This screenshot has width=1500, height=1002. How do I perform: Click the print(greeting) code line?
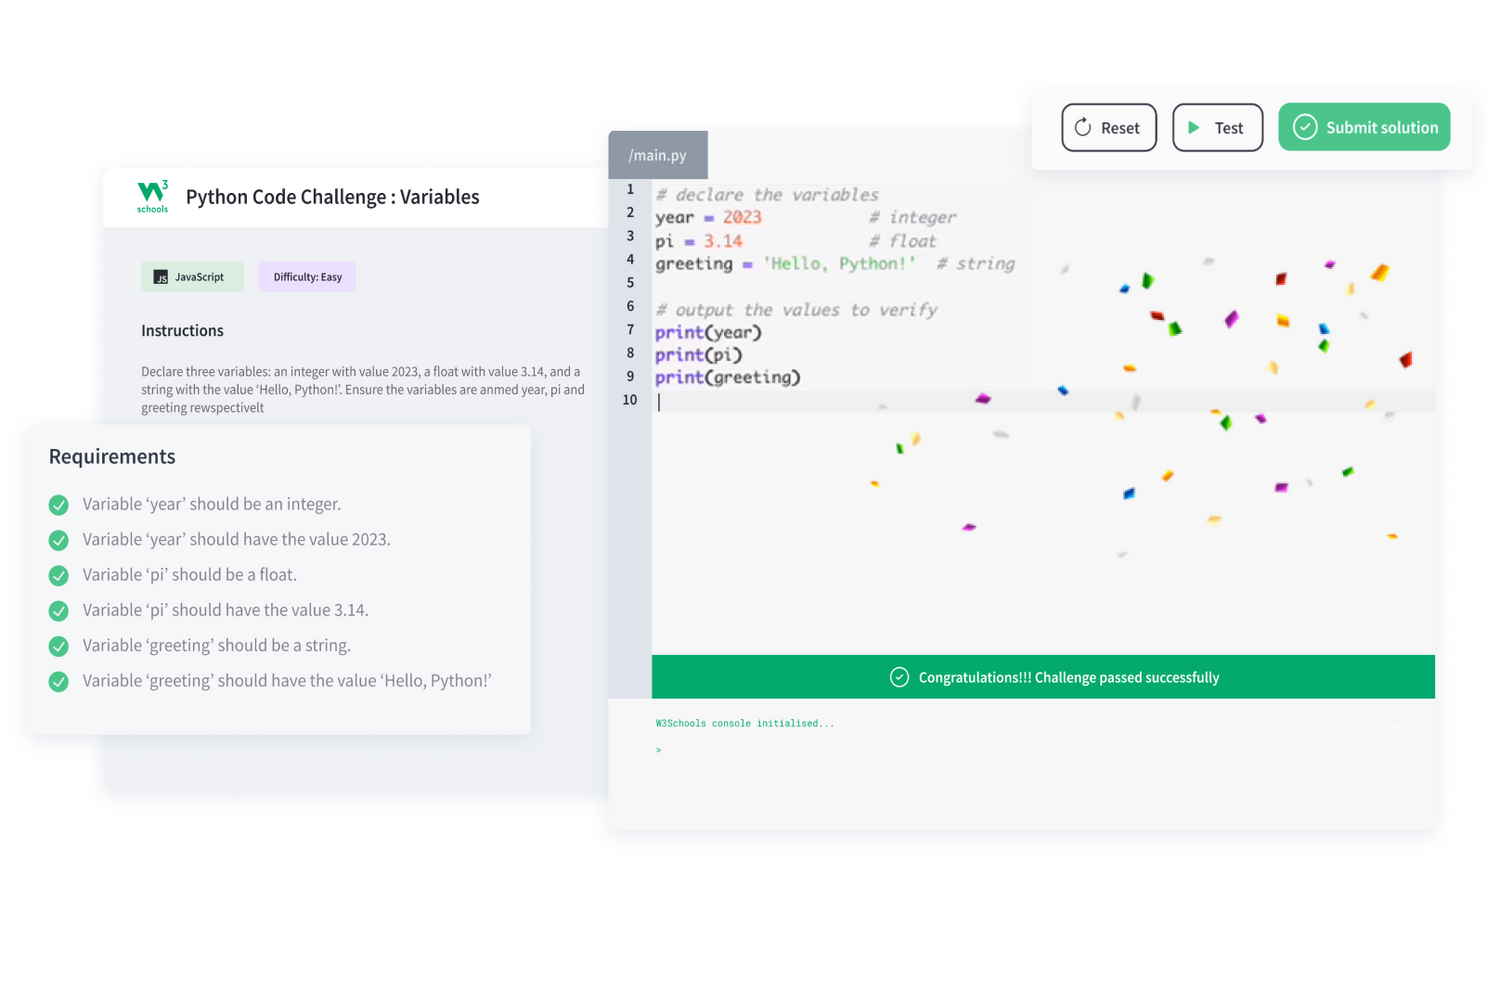(727, 378)
